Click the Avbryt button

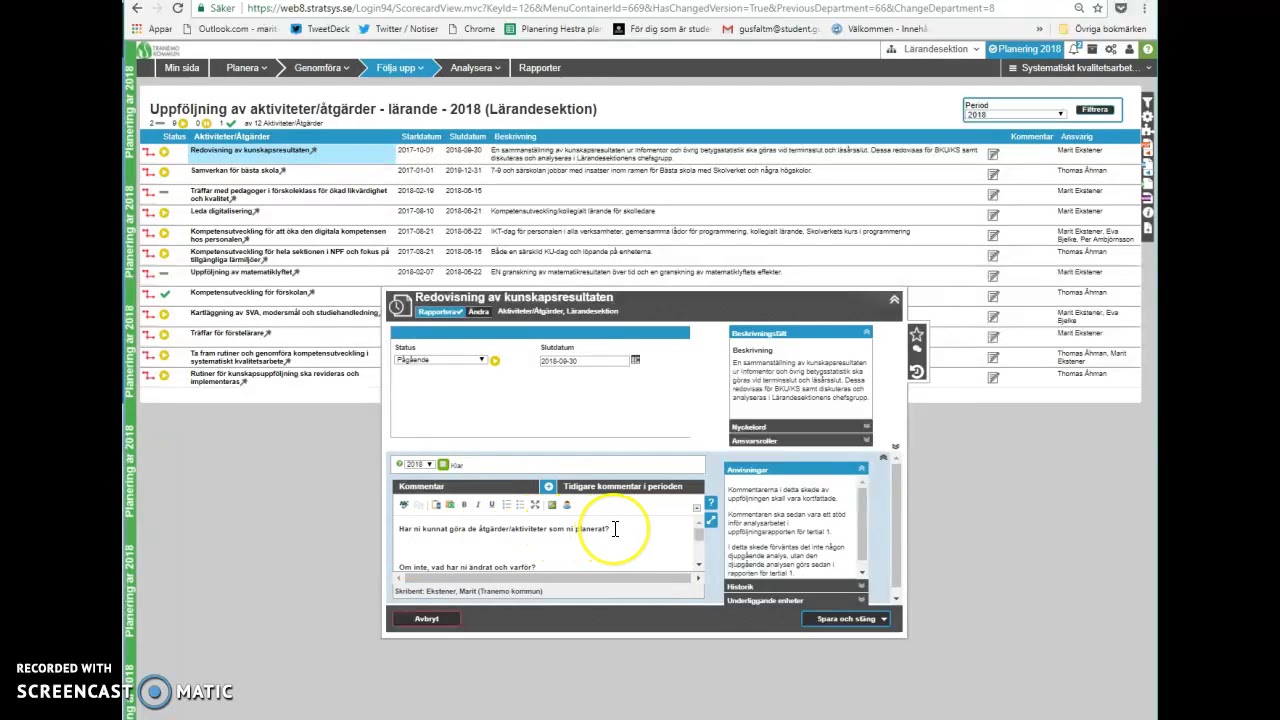pyautogui.click(x=427, y=619)
